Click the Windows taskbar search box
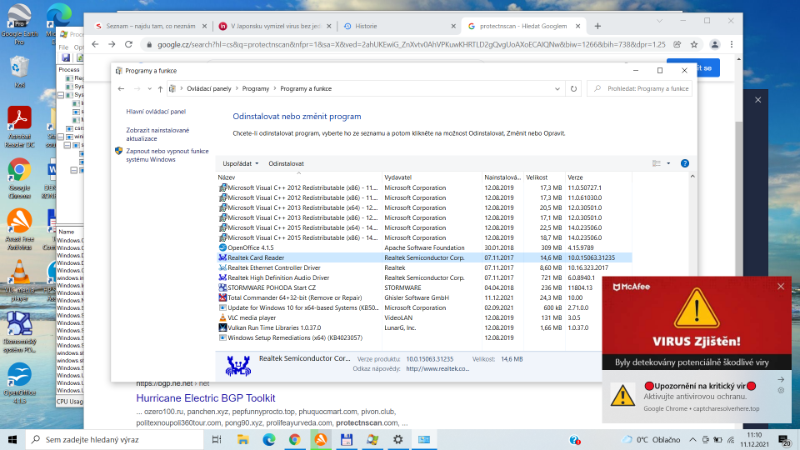This screenshot has height=450, width=800. click(115, 439)
